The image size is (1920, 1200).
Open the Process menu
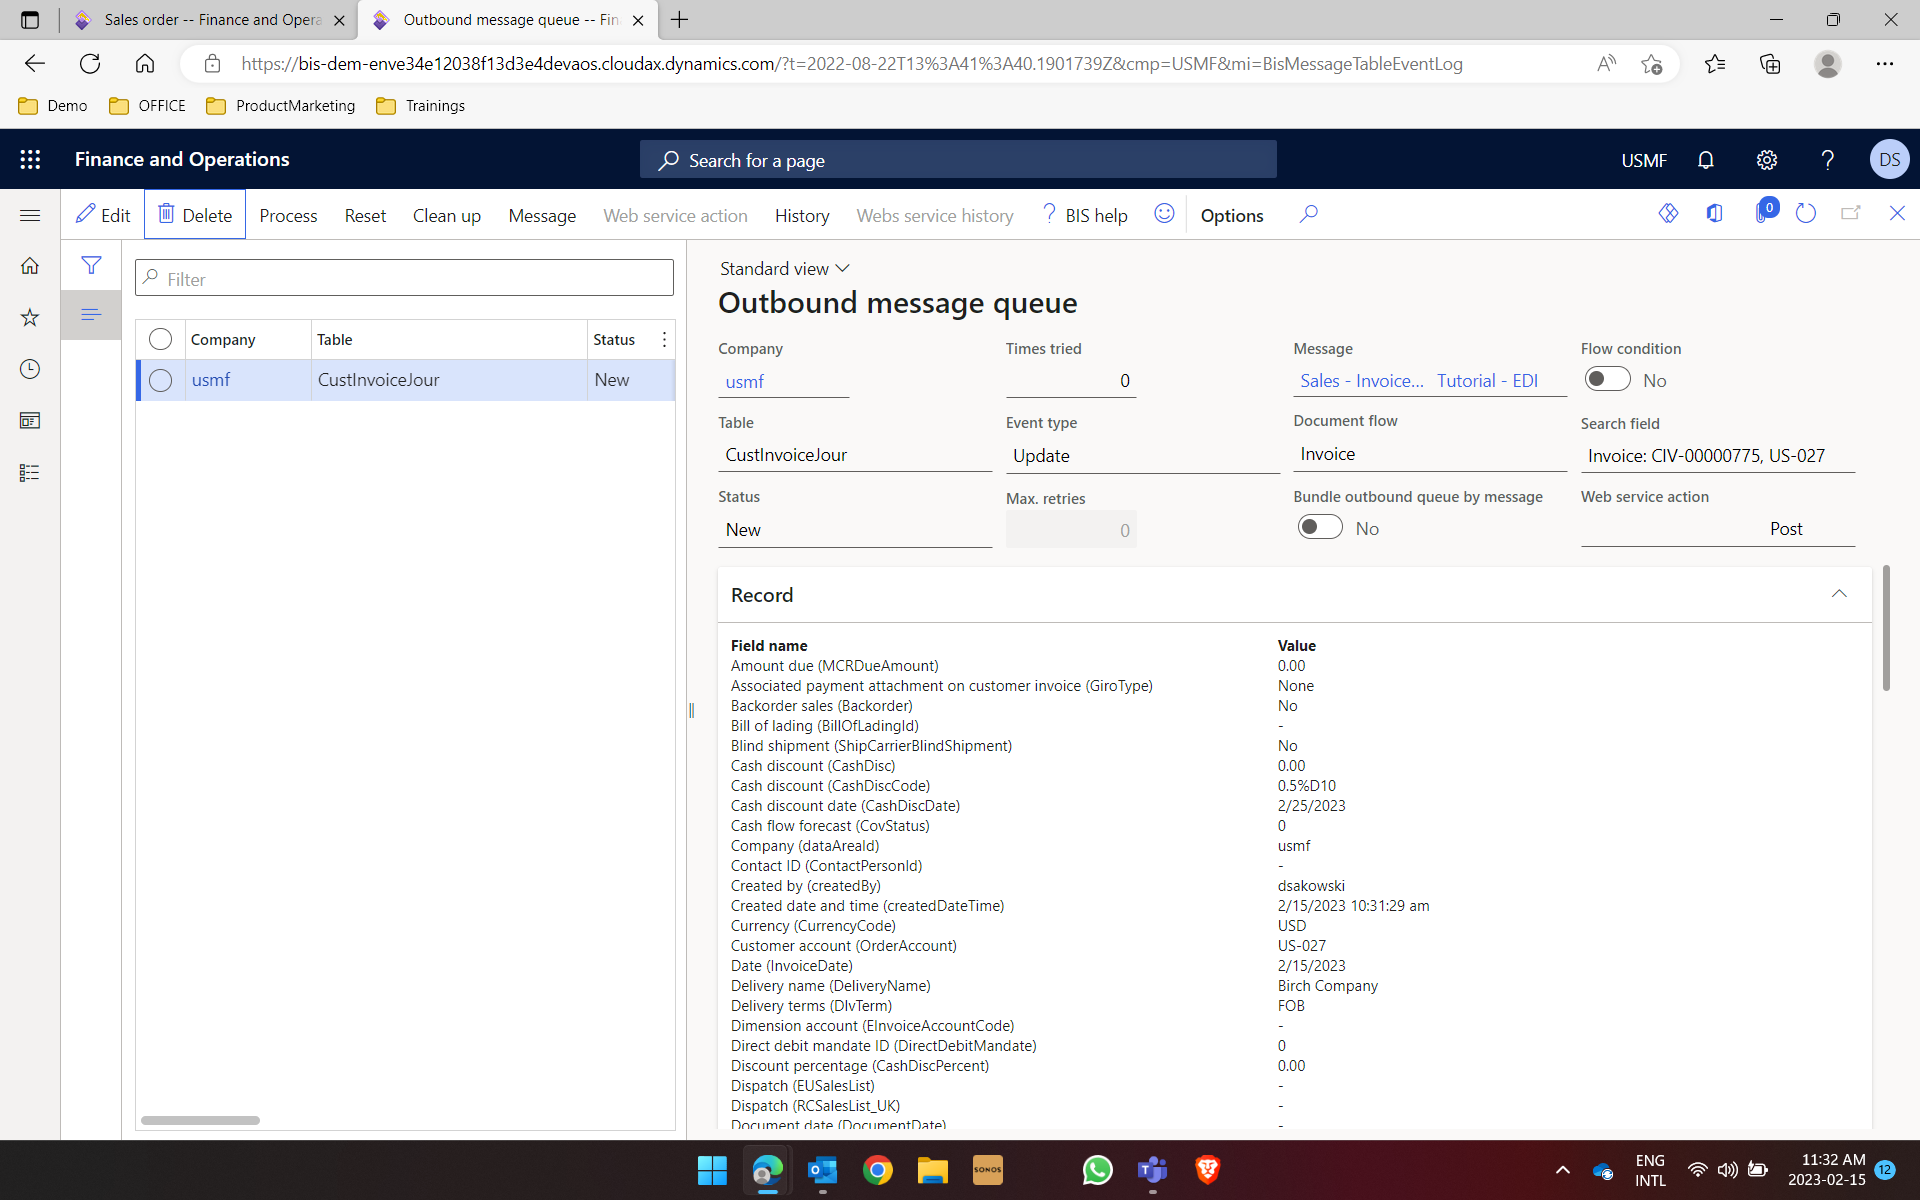tap(288, 215)
